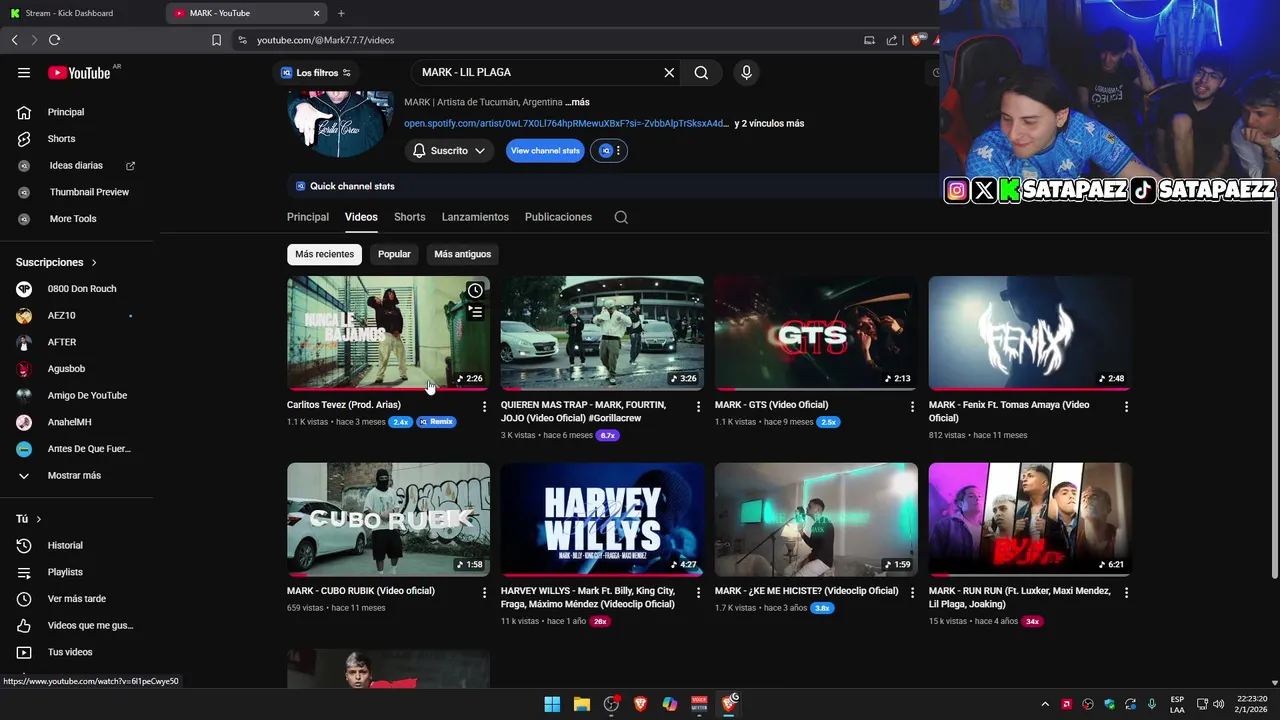Viewport: 1280px width, 720px height.
Task: Open options for HARVEY WILLYS video
Action: point(698,592)
